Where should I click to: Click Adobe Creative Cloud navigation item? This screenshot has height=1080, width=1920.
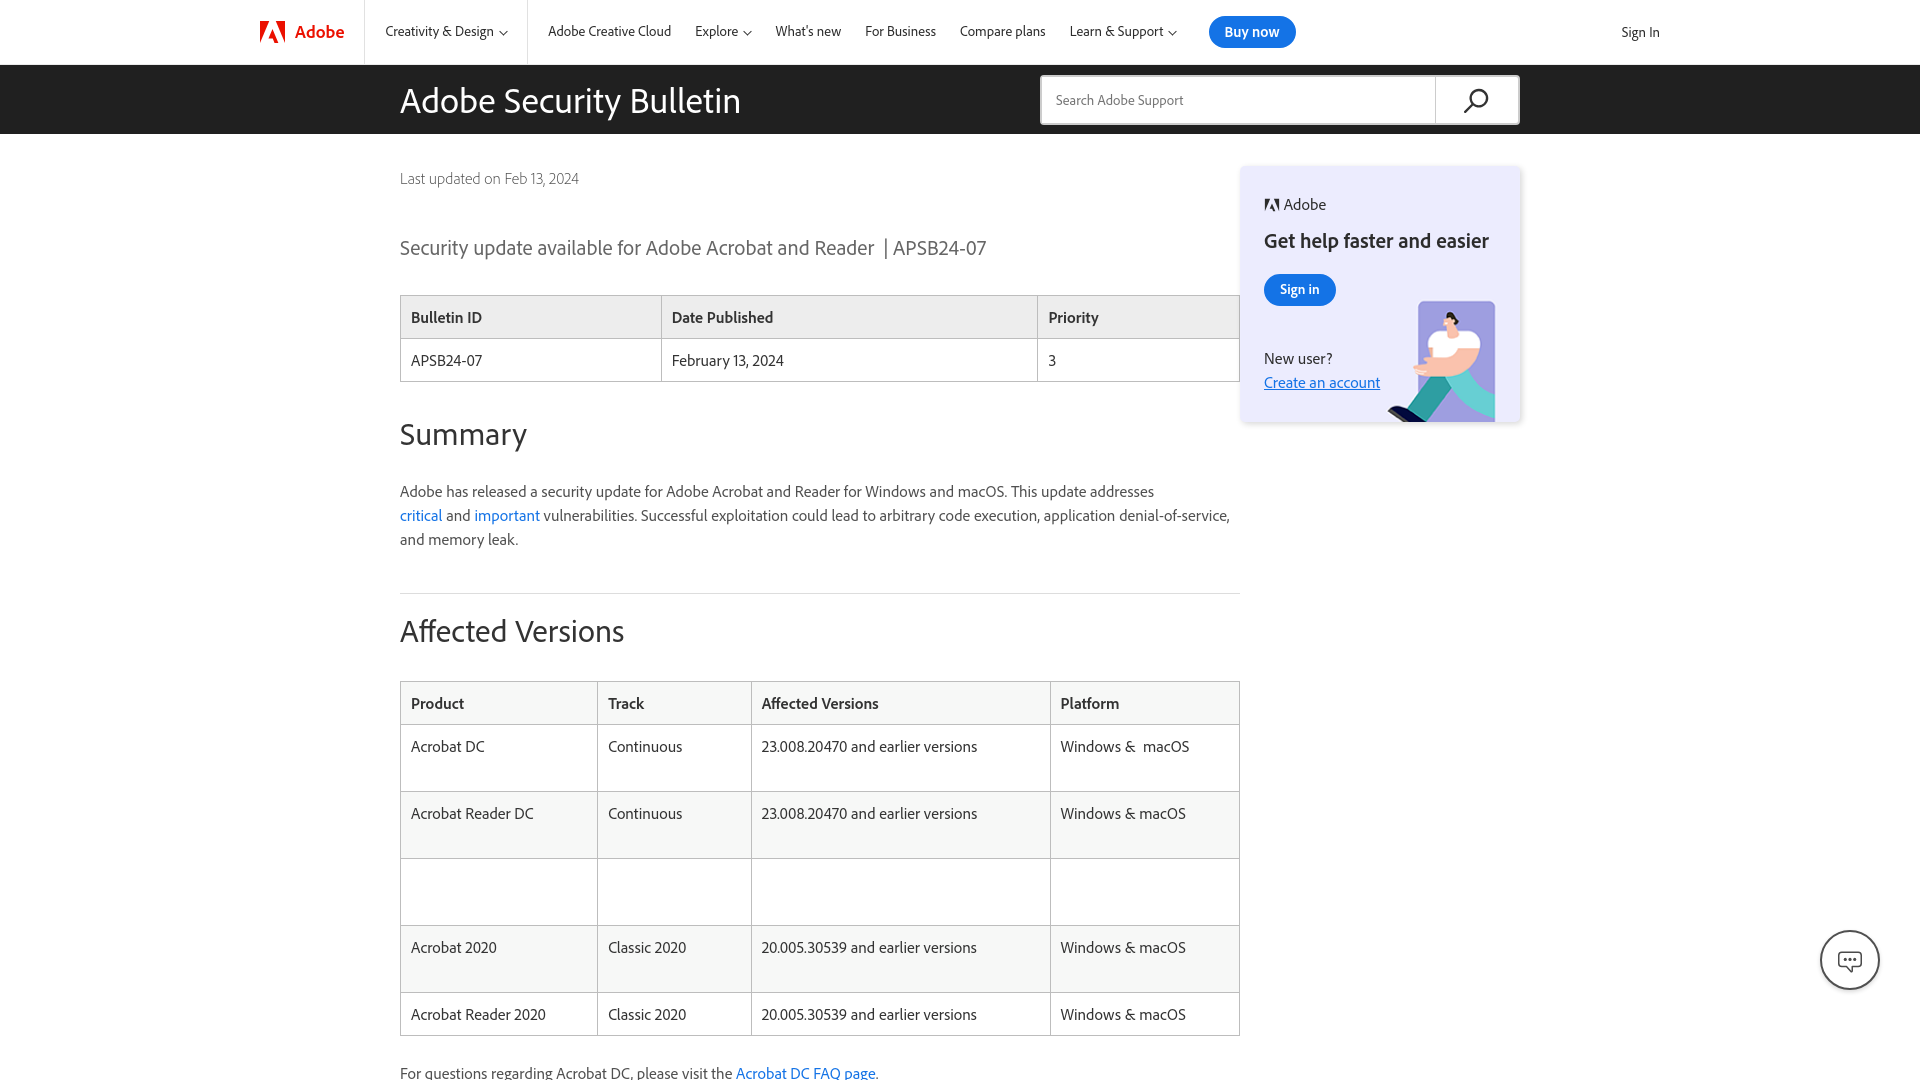[x=609, y=32]
